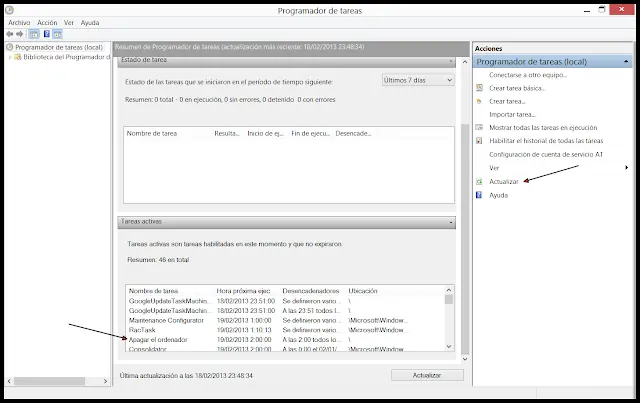
Task: Click Ayuda in the Acciones pane
Action: click(x=498, y=195)
